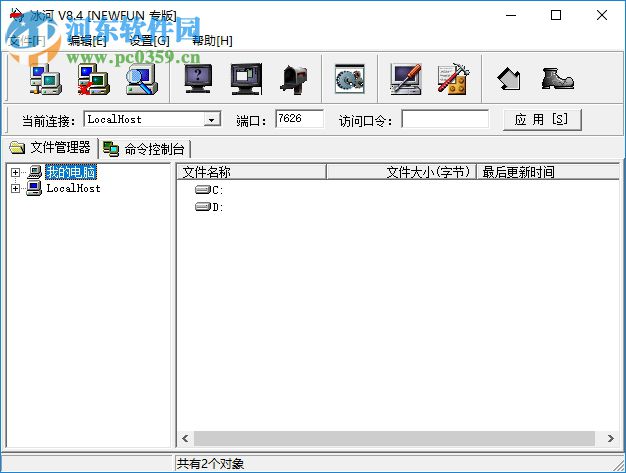Click the mailbox messenger icon
626x473 pixels.
[x=294, y=79]
